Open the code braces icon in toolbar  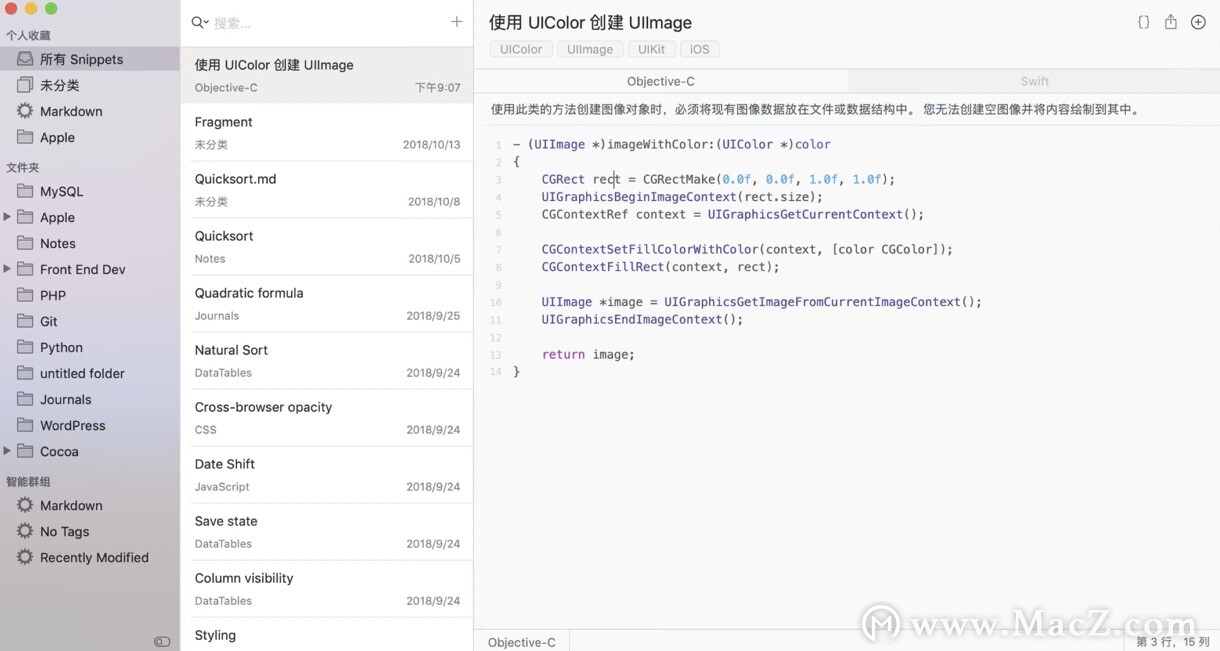1143,22
